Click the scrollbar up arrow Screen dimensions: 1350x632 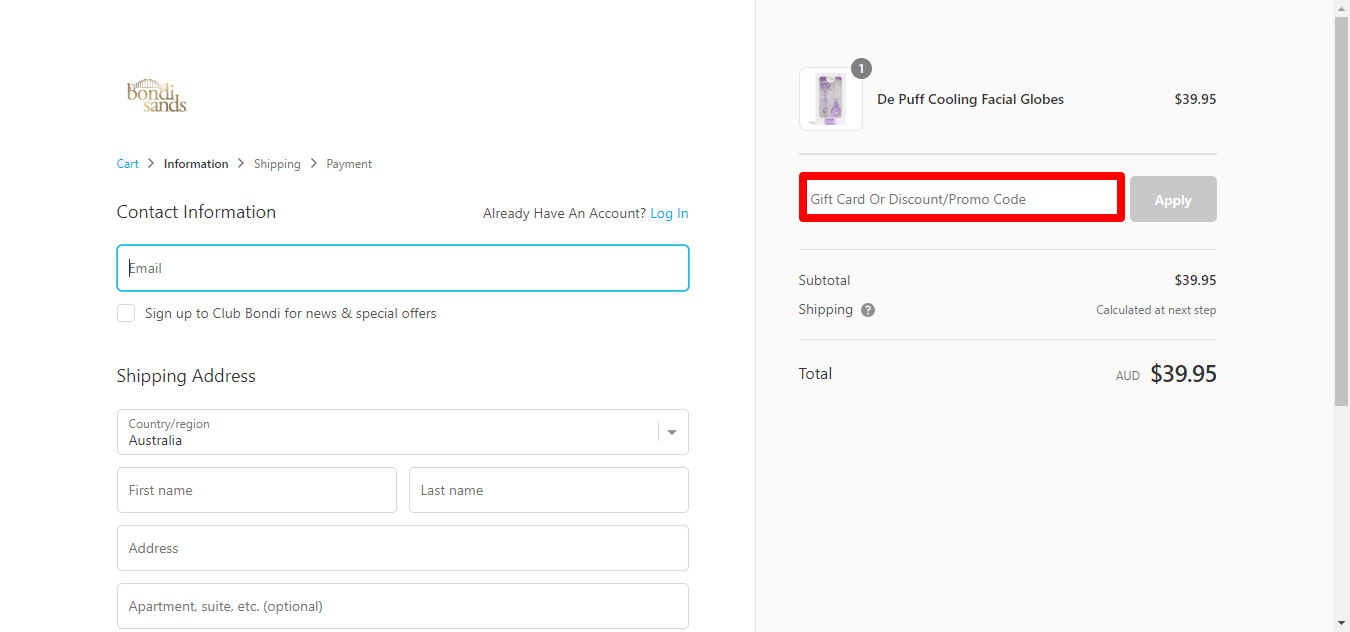1341,8
